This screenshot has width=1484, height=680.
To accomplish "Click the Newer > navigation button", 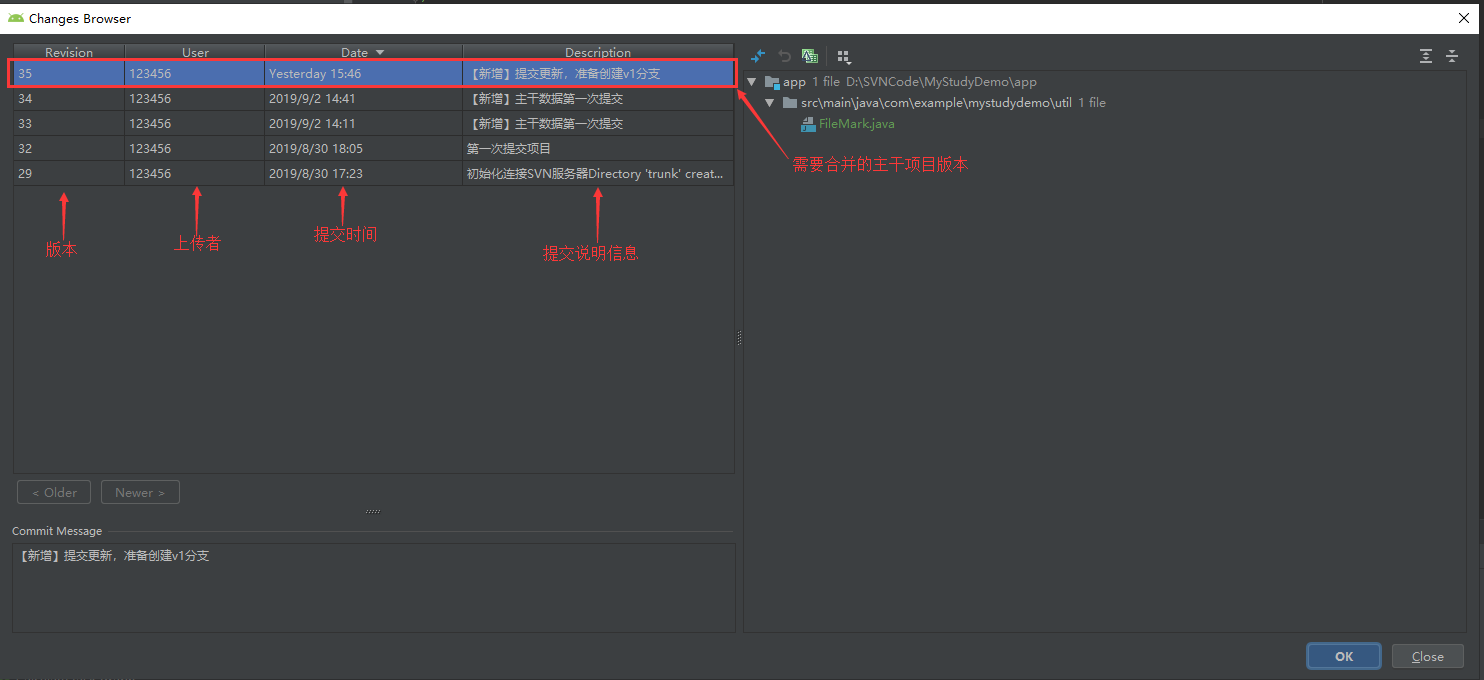I will [x=139, y=492].
